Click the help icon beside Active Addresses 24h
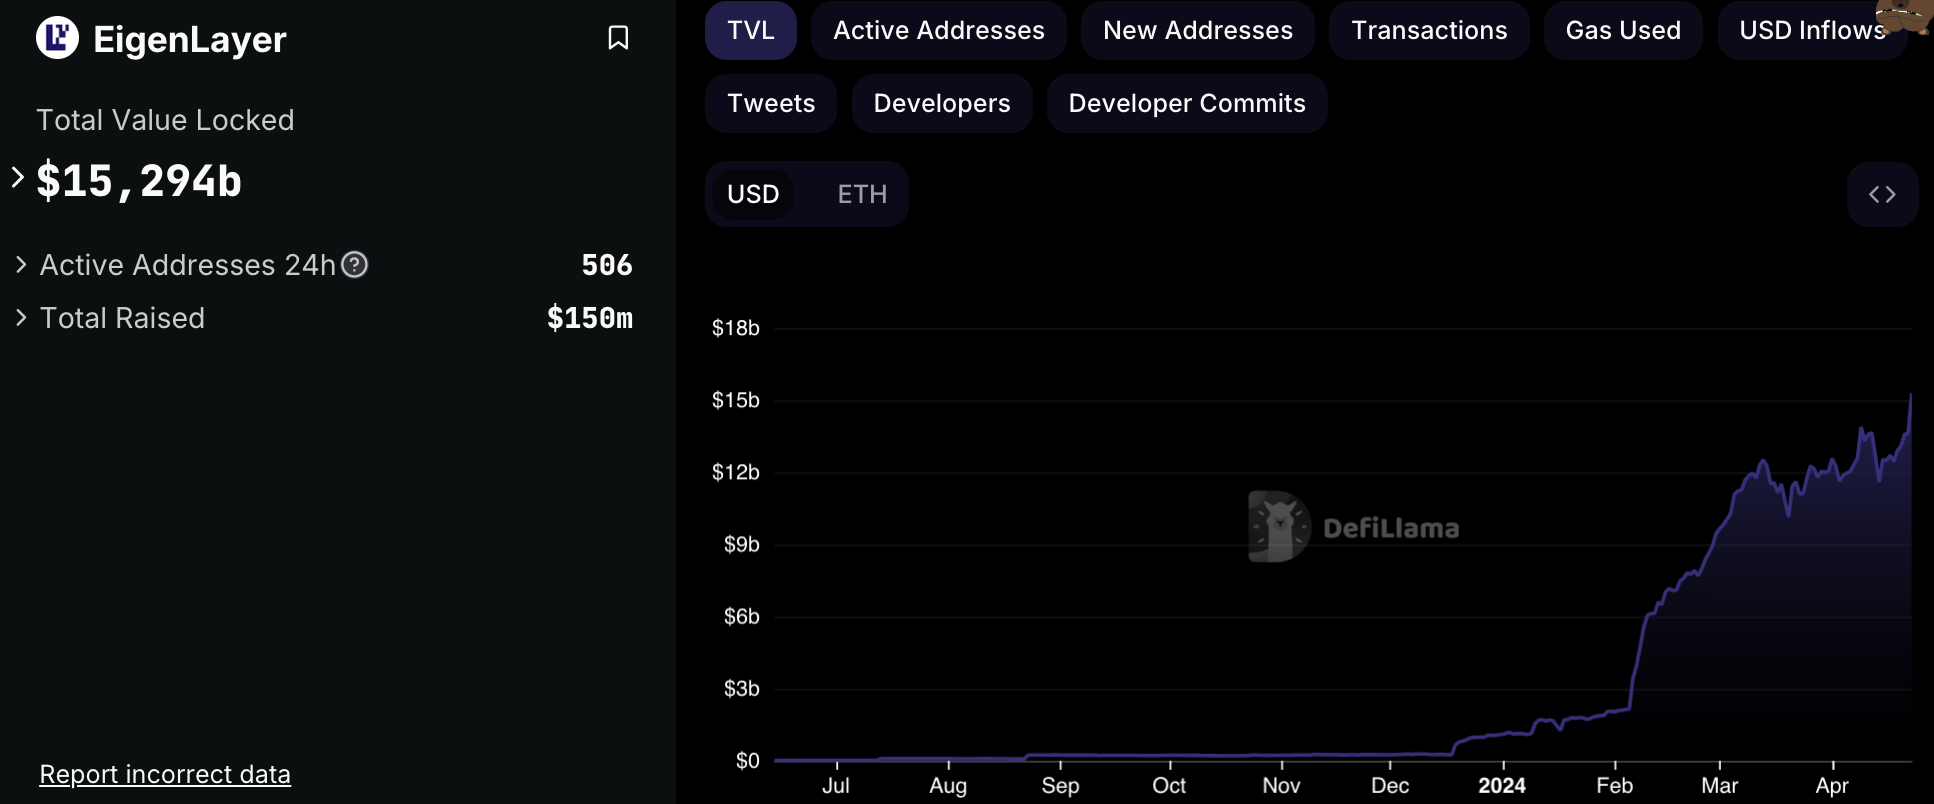Screen dimensions: 1934x804 tap(355, 265)
